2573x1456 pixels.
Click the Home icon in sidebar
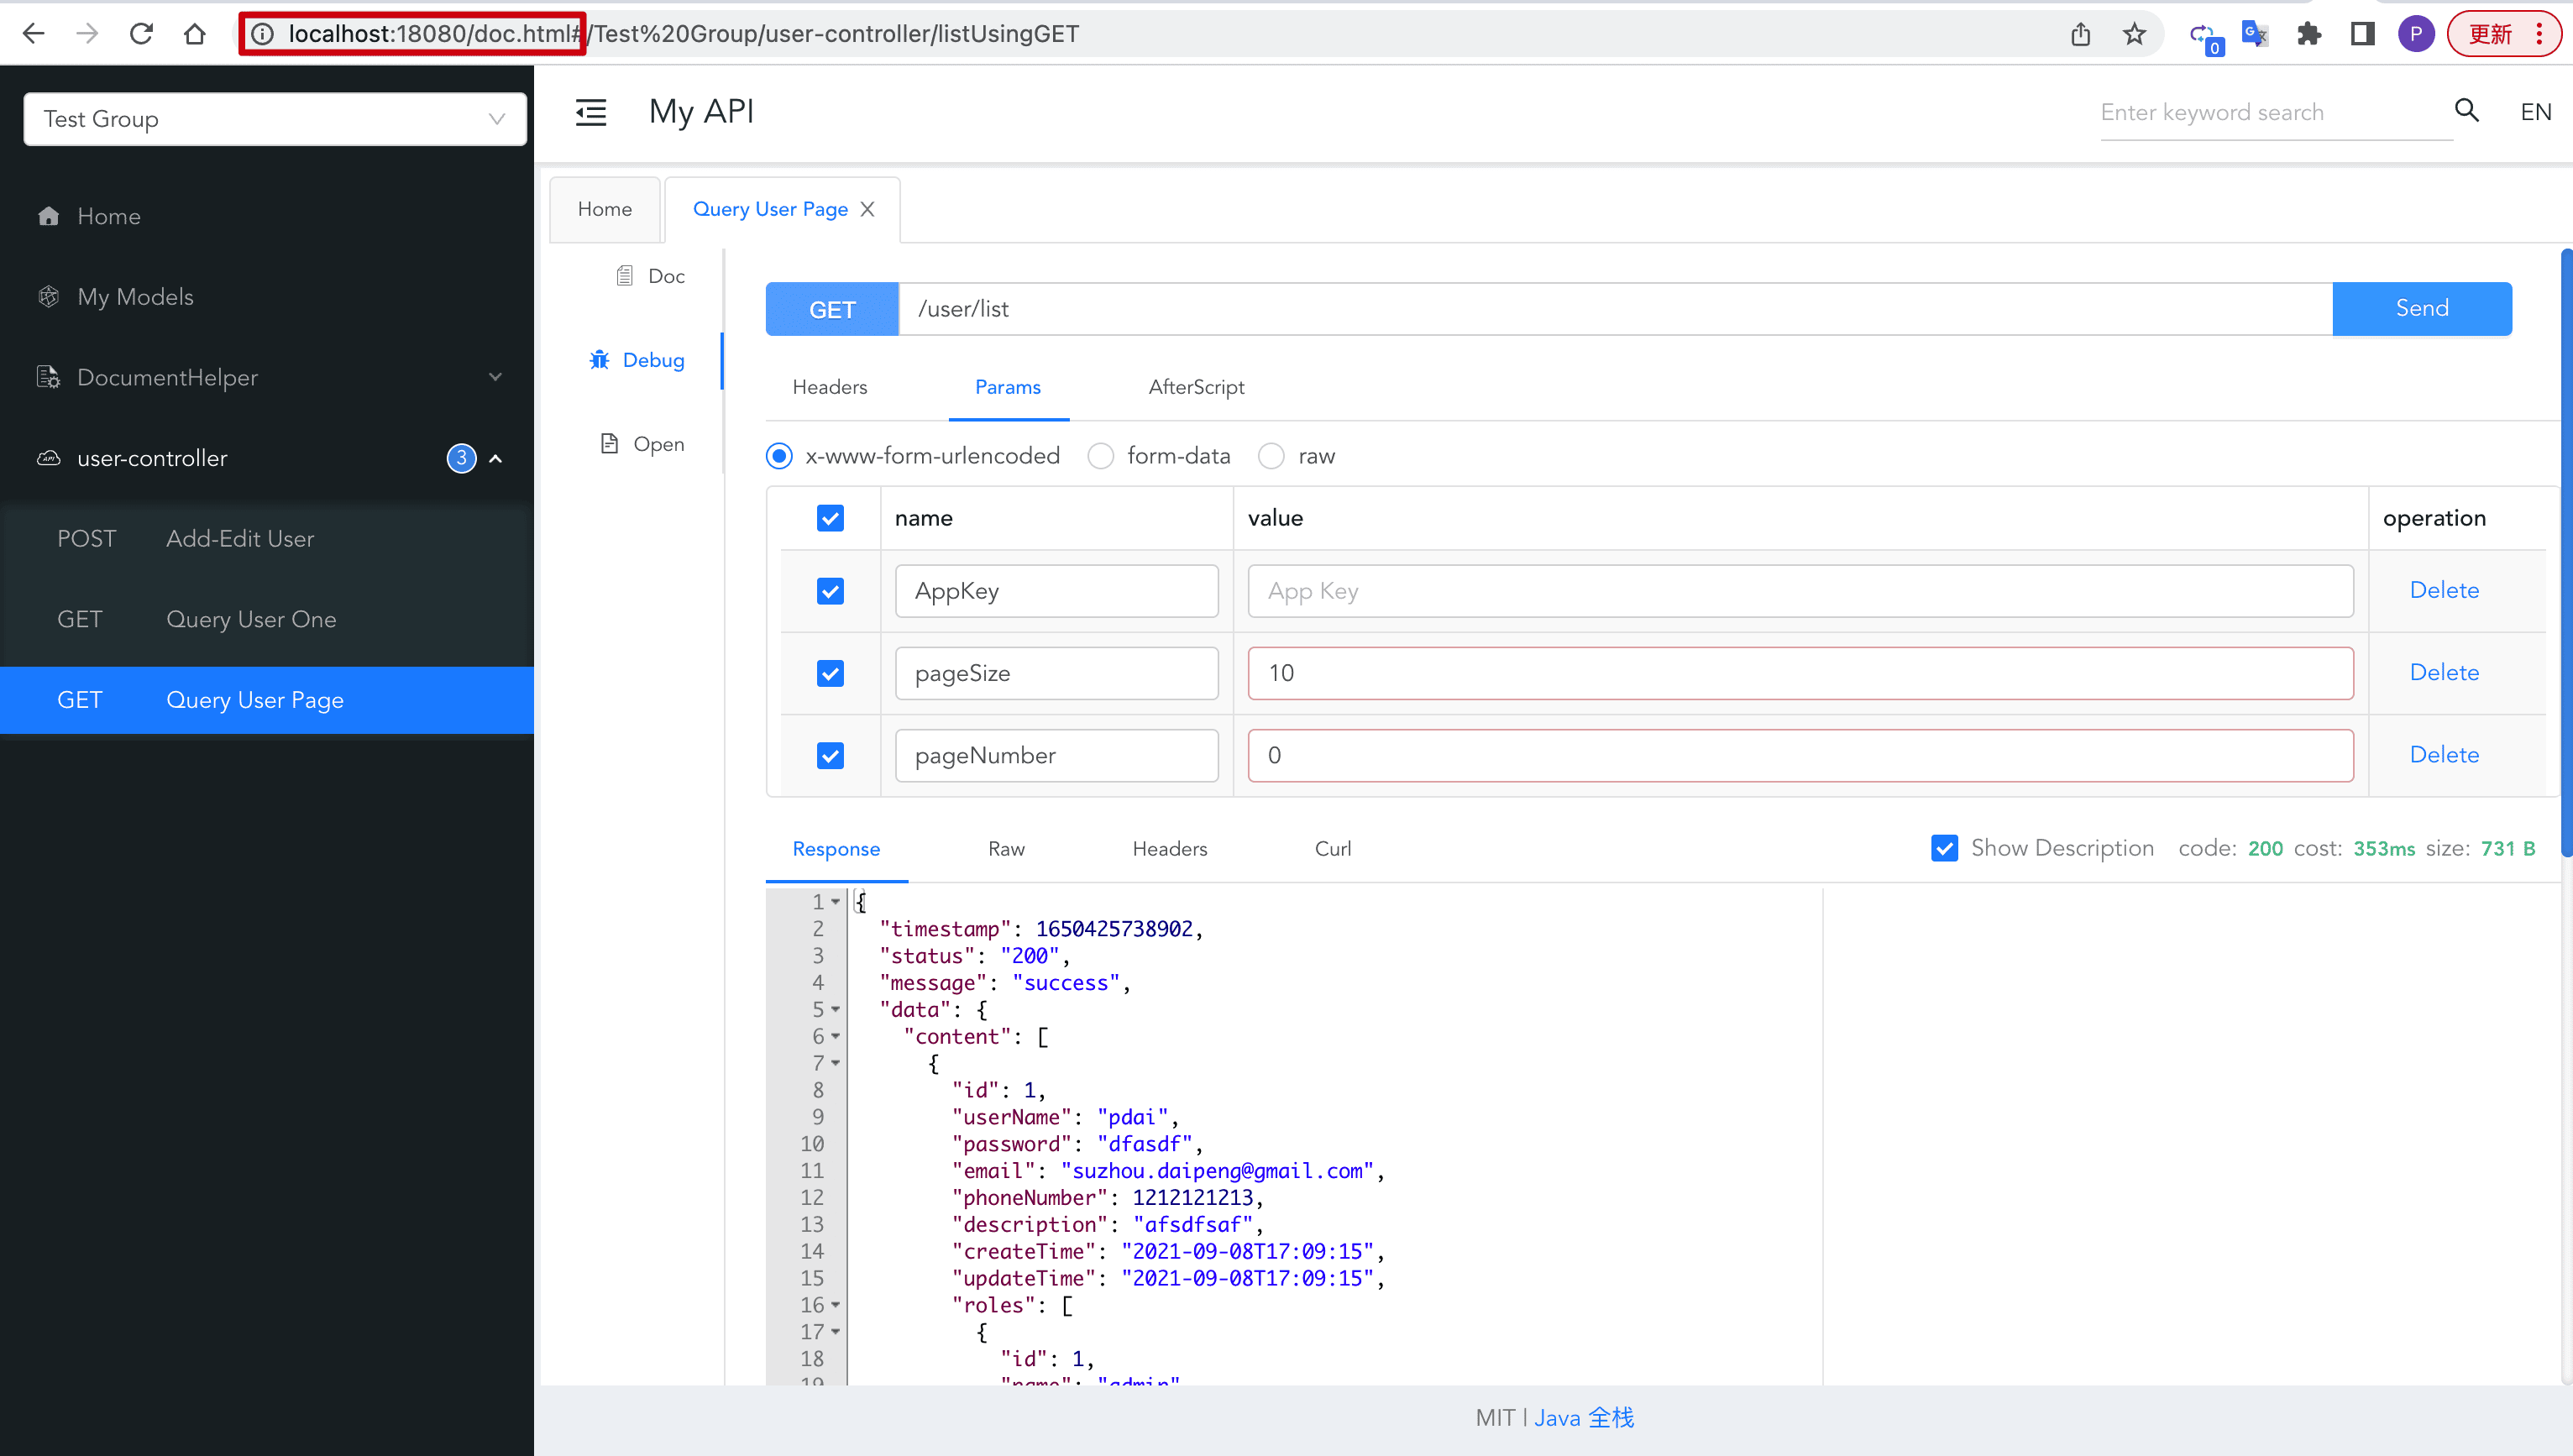coord(48,216)
